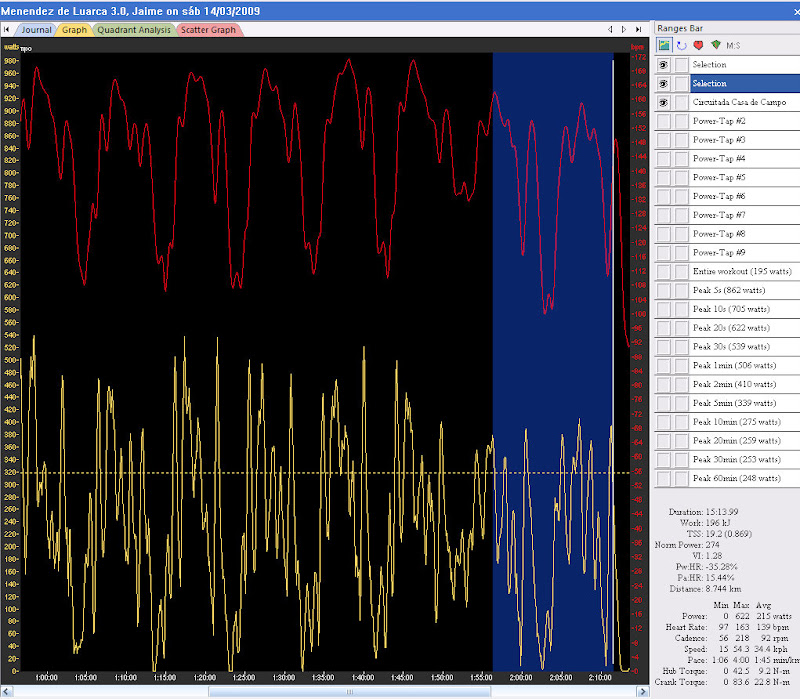Image resolution: width=800 pixels, height=699 pixels.
Task: Jump to first tab with left tab-strip arrow
Action: (6, 30)
